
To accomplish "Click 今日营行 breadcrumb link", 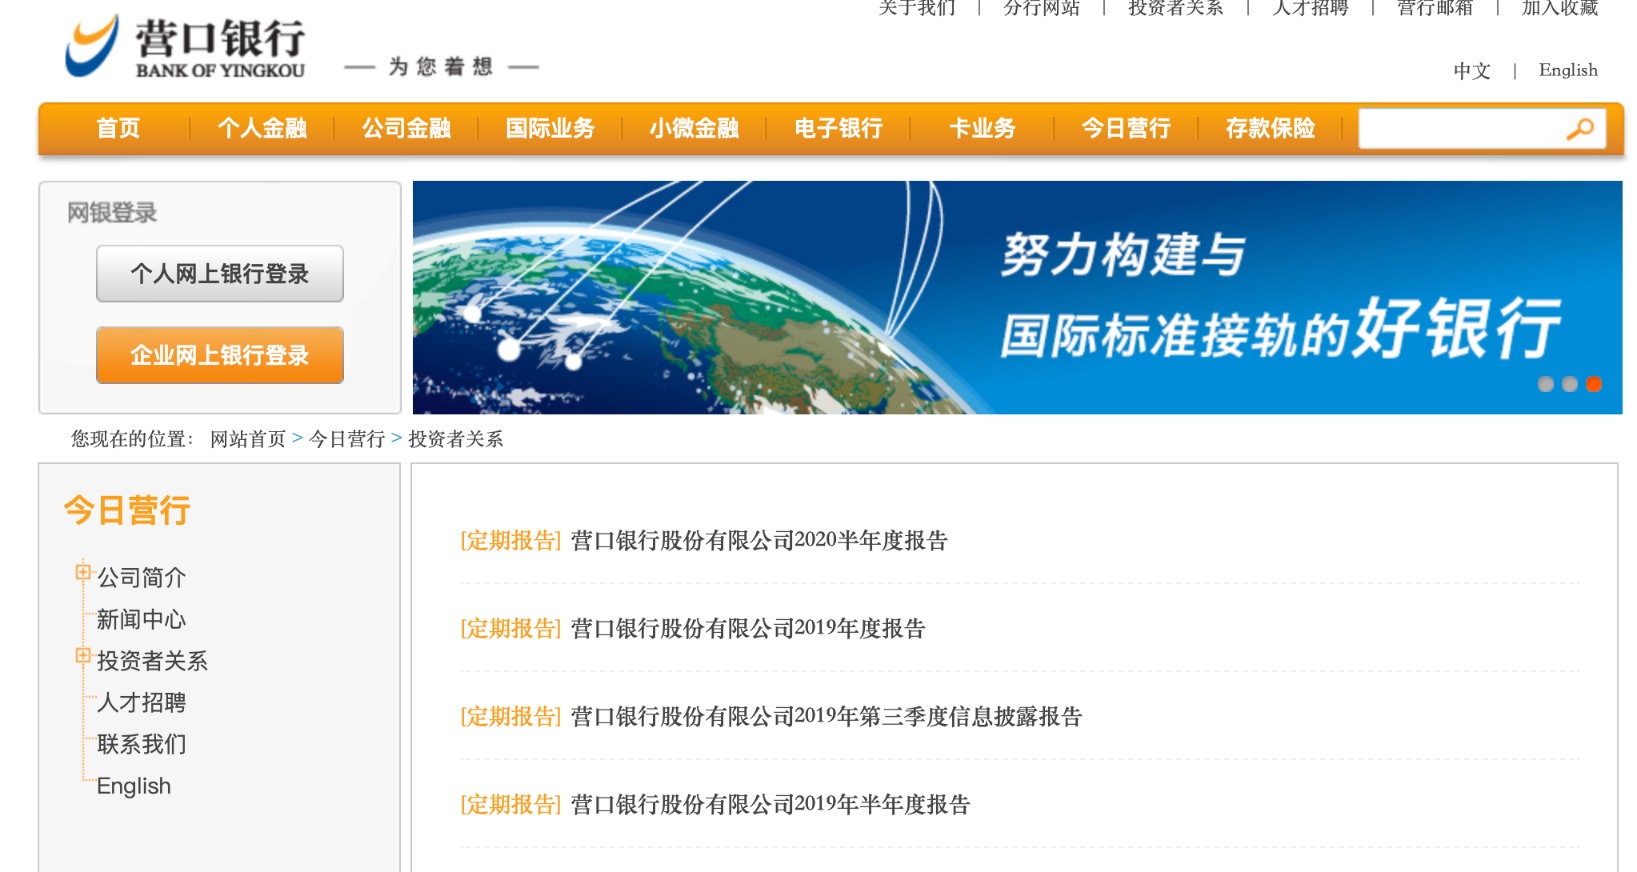I will 347,439.
